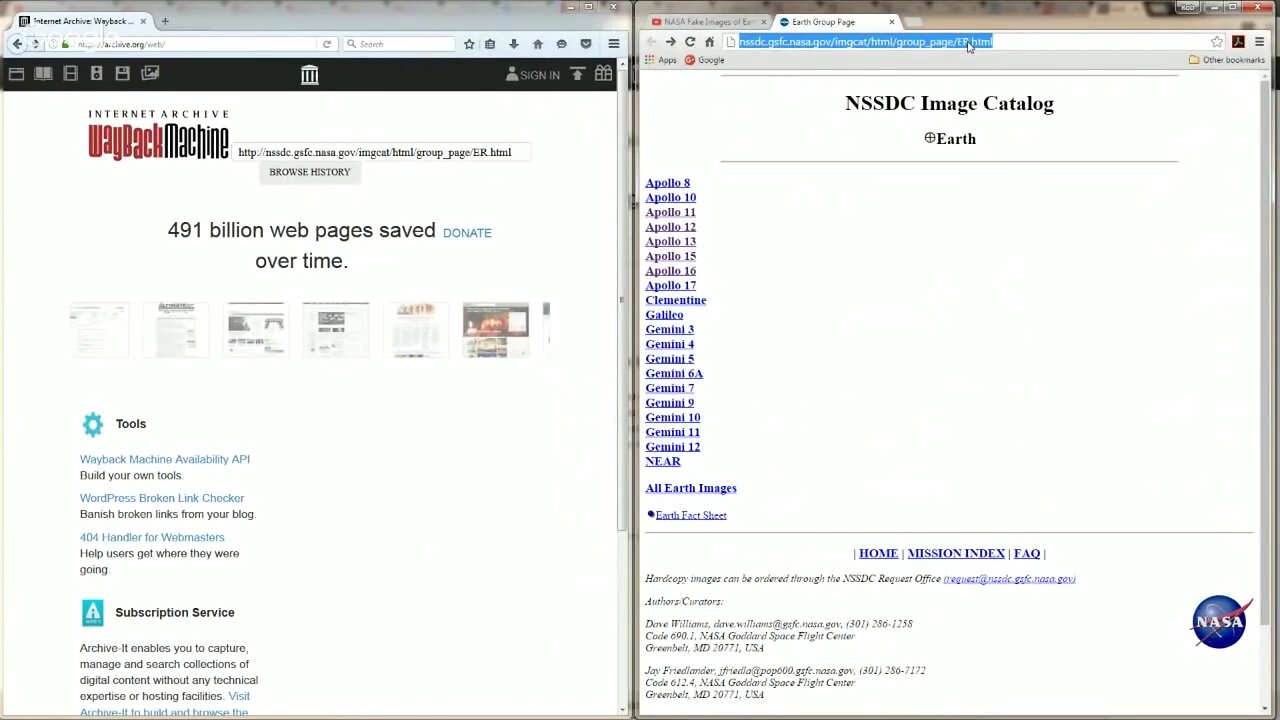
Task: Click the Upload arrow icon on Archive navbar
Action: [577, 73]
